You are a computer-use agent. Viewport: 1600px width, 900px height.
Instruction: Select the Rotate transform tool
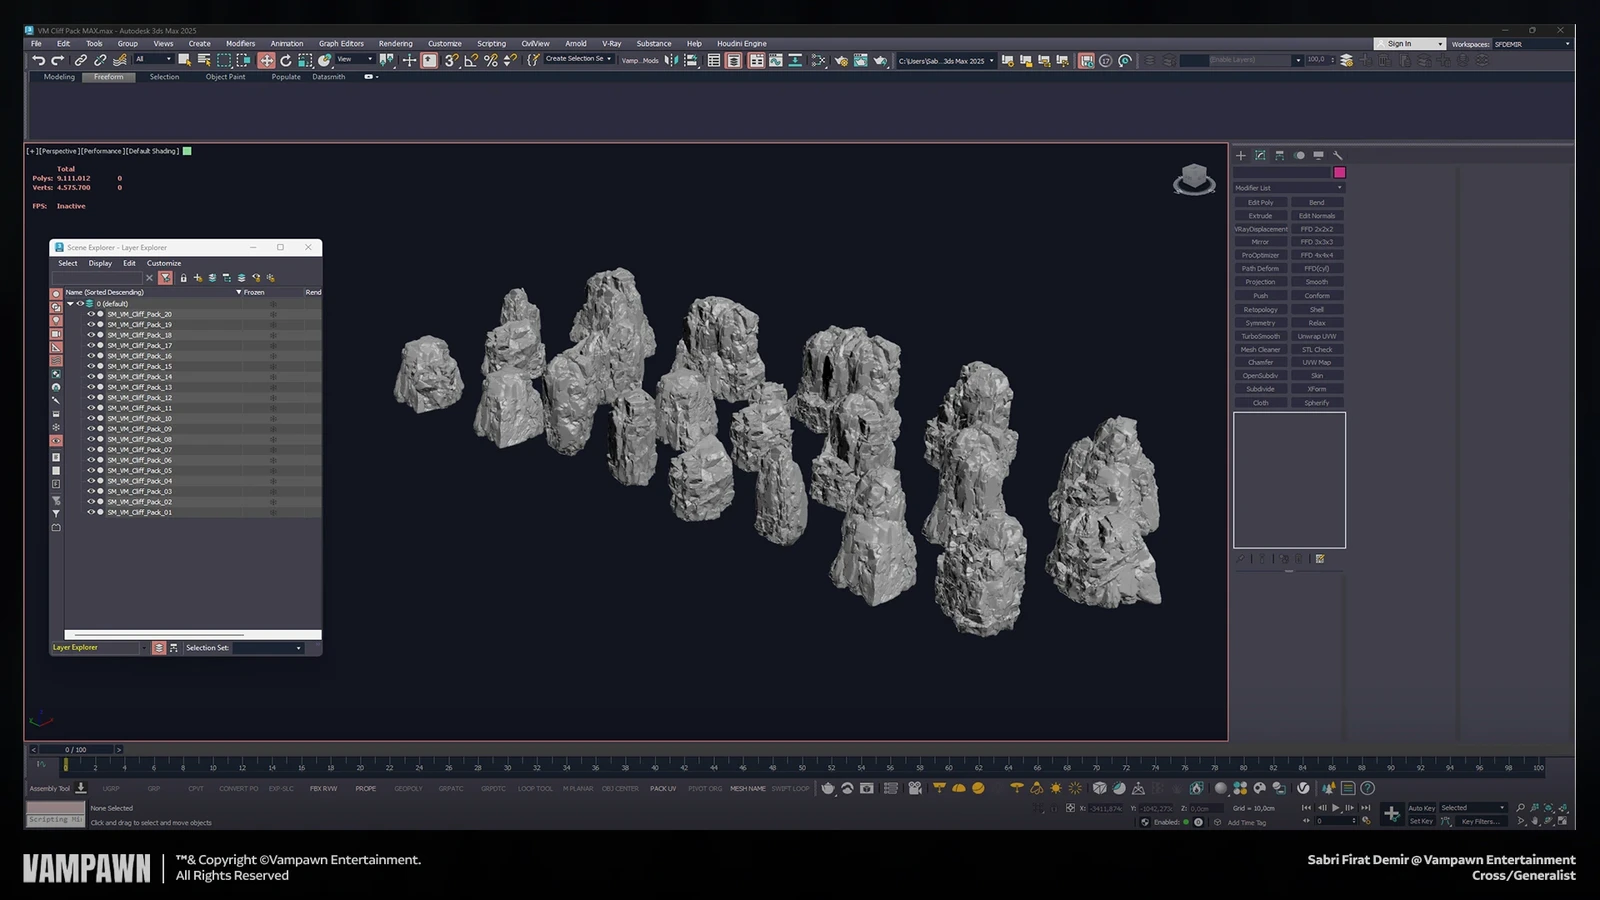point(286,60)
